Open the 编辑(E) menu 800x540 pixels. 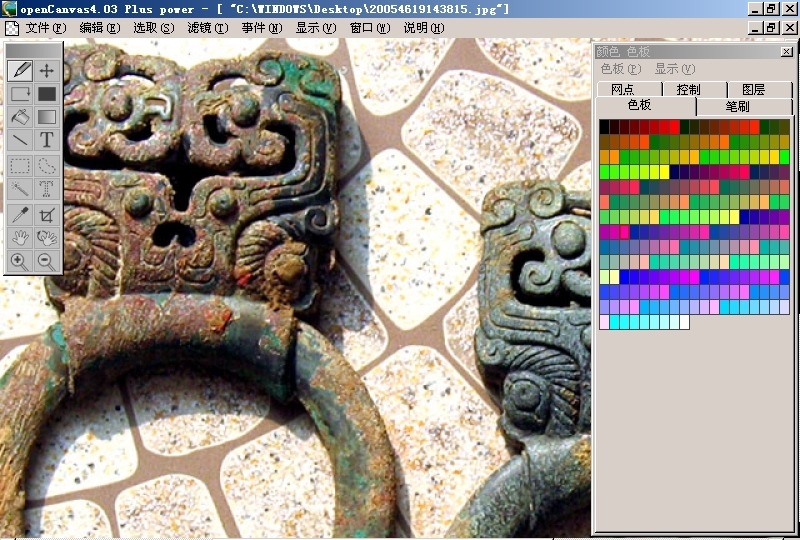click(x=100, y=28)
